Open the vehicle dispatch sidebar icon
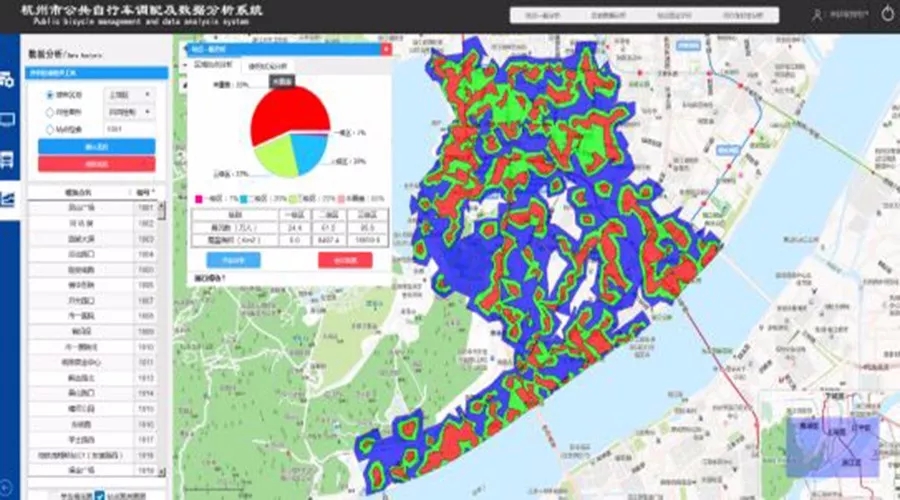 (7, 79)
